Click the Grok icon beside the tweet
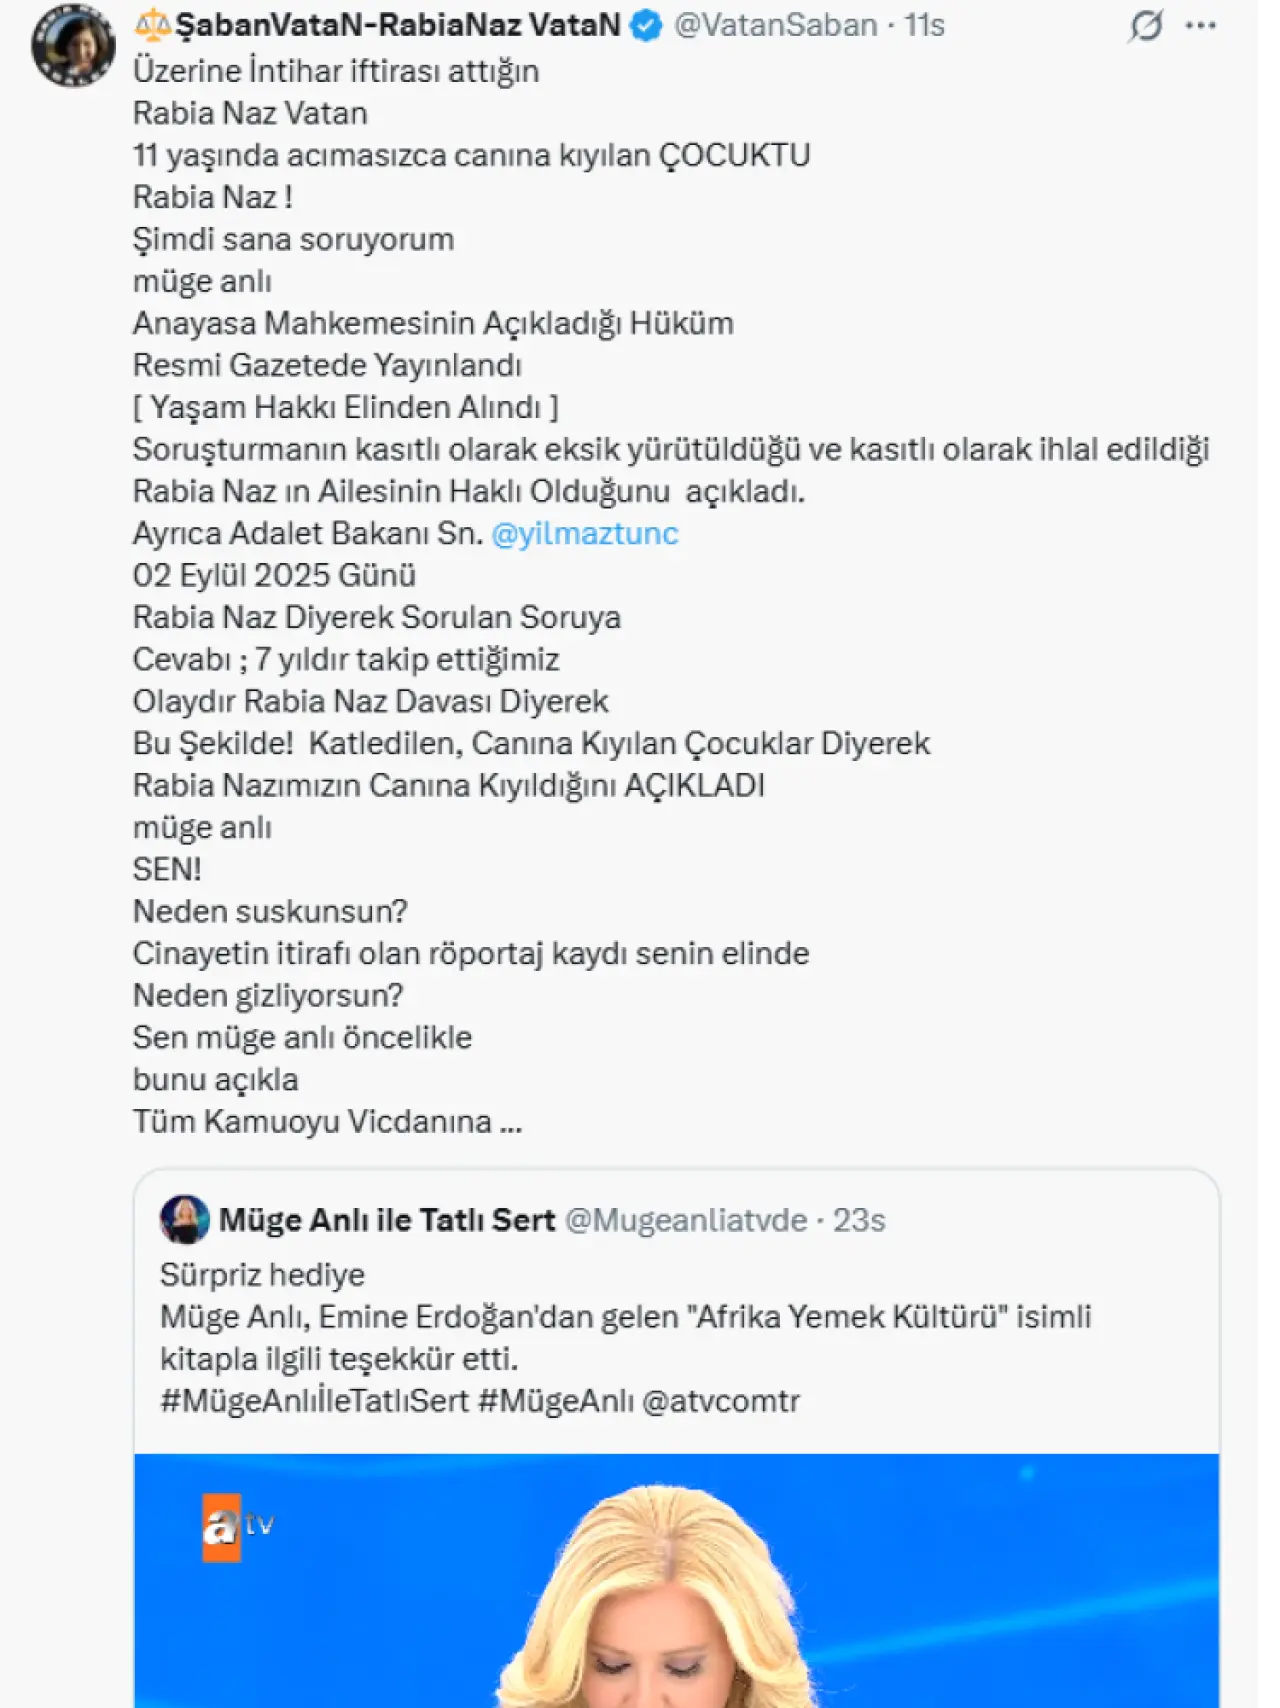The image size is (1280, 1708). pos(1145,26)
